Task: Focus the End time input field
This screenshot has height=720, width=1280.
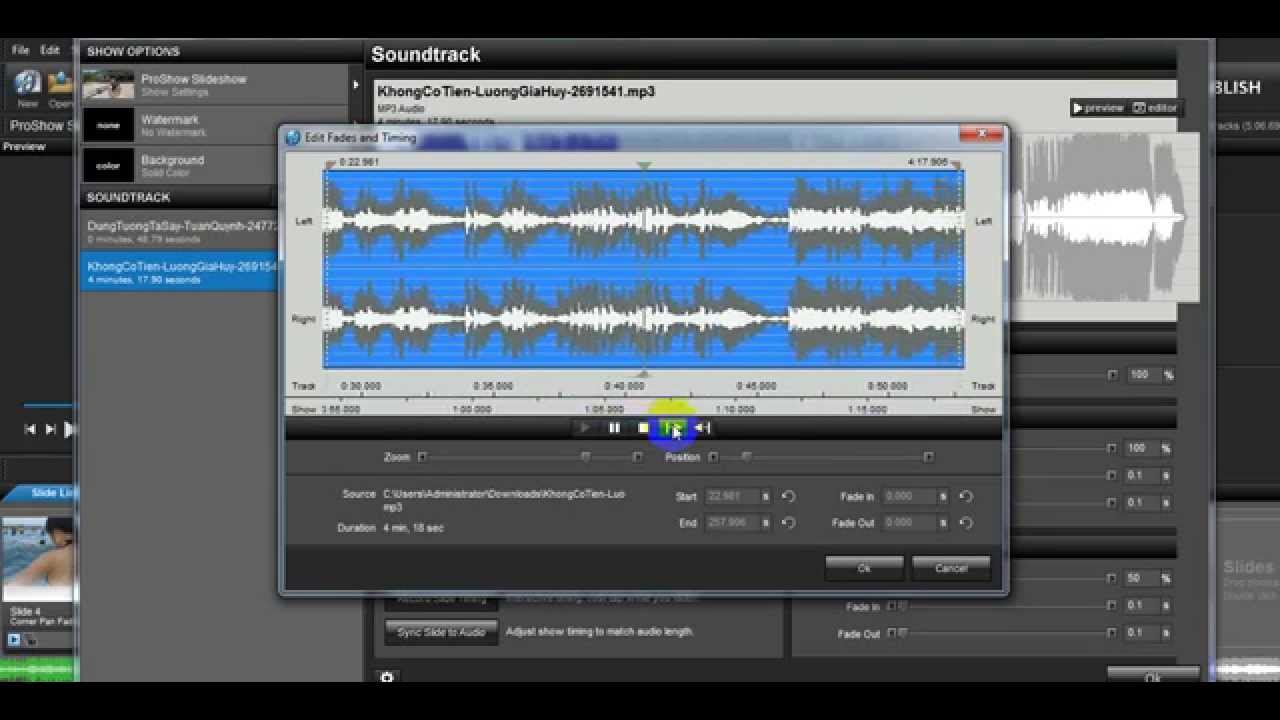Action: 738,522
